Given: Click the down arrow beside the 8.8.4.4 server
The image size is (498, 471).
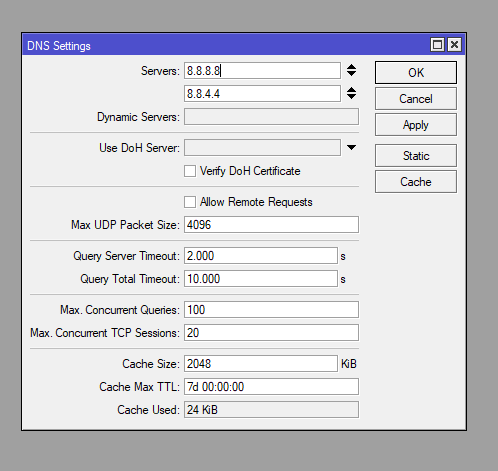Looking at the screenshot, I should pos(351,96).
